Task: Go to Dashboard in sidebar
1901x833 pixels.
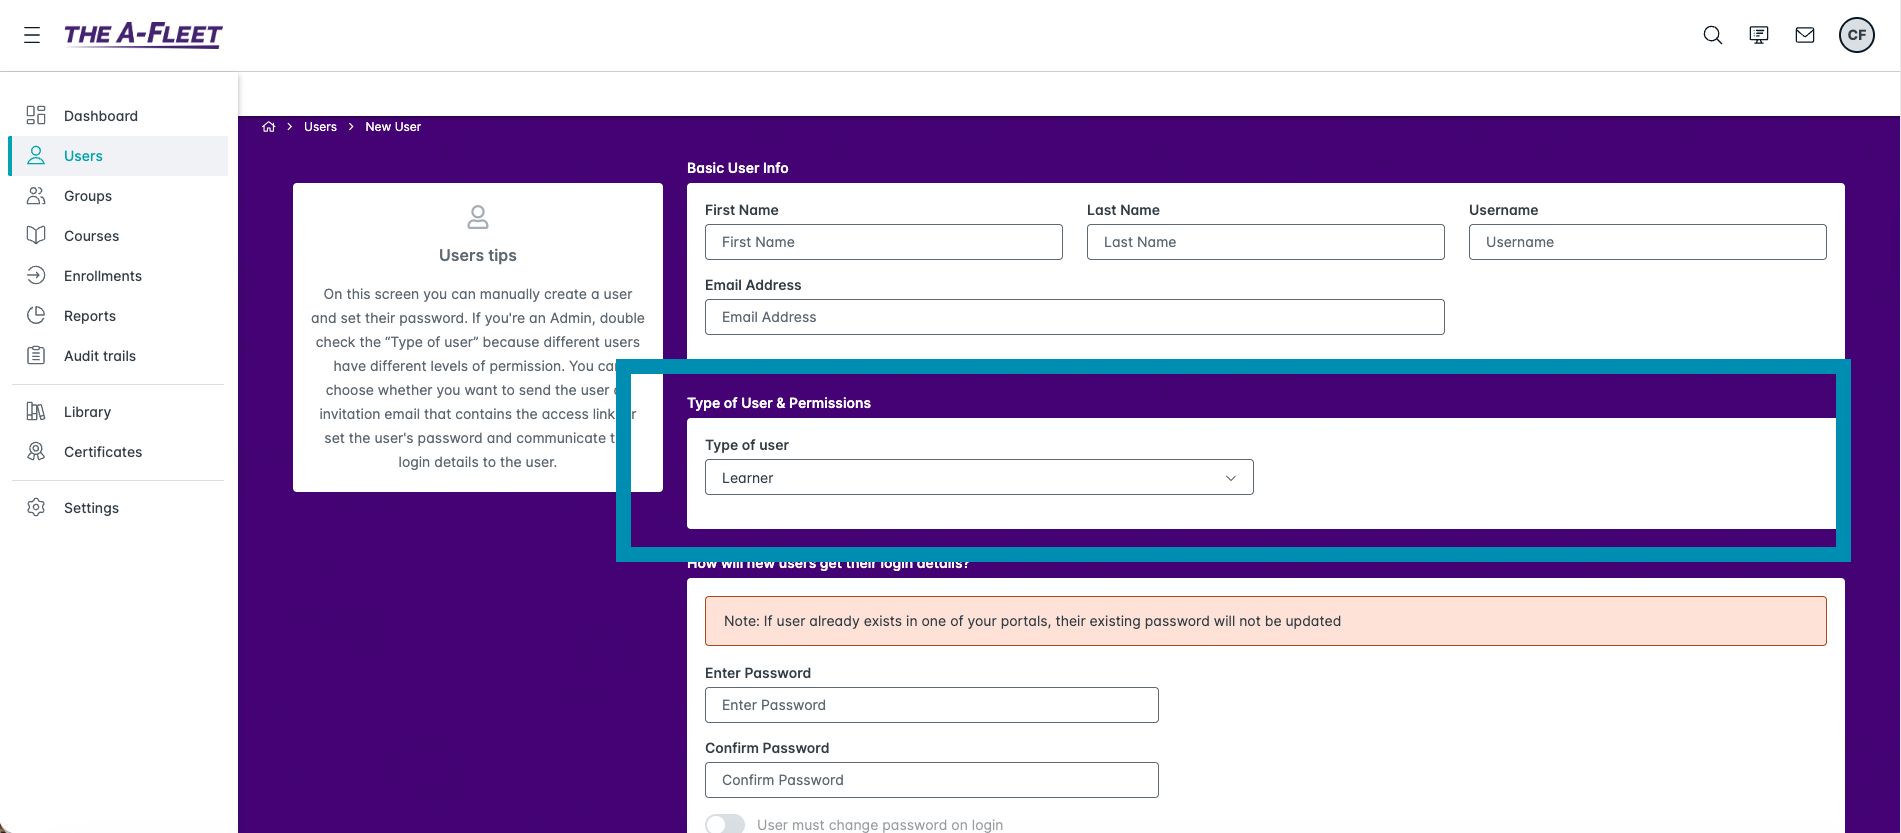Action: point(100,116)
